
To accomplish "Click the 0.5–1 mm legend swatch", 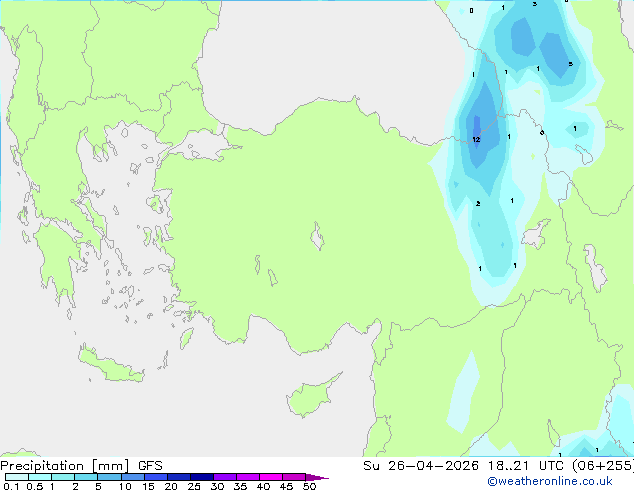I will pyautogui.click(x=40, y=477).
